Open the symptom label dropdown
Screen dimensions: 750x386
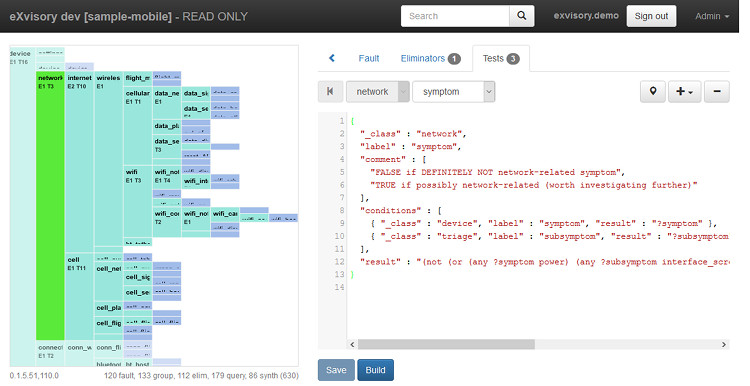click(453, 91)
